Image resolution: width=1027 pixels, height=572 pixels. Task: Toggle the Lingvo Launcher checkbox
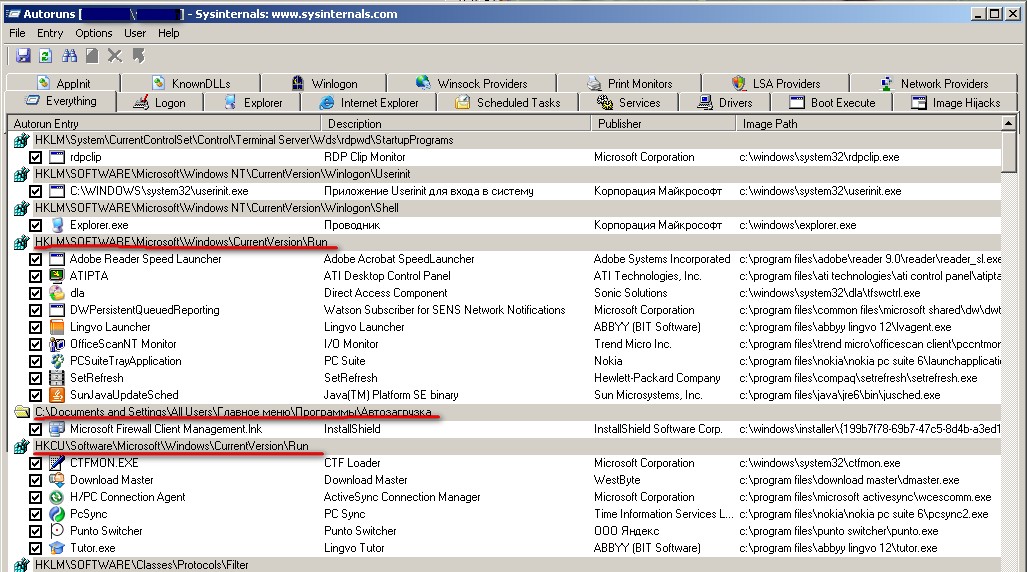click(x=35, y=328)
